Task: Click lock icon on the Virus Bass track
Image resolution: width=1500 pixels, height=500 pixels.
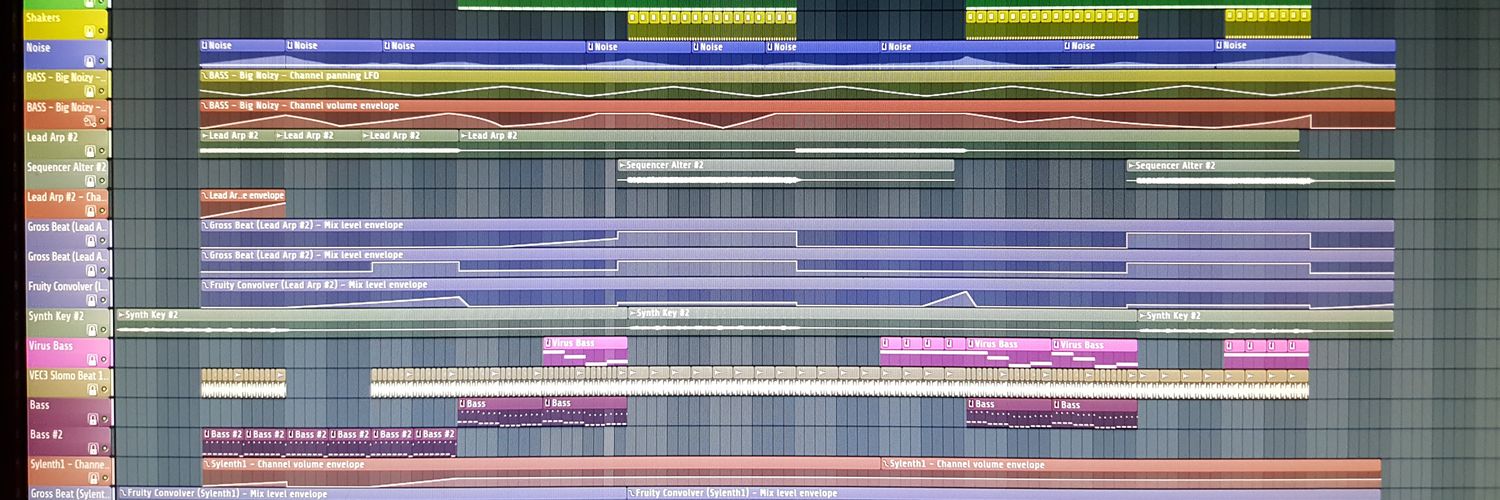Action: (91, 360)
